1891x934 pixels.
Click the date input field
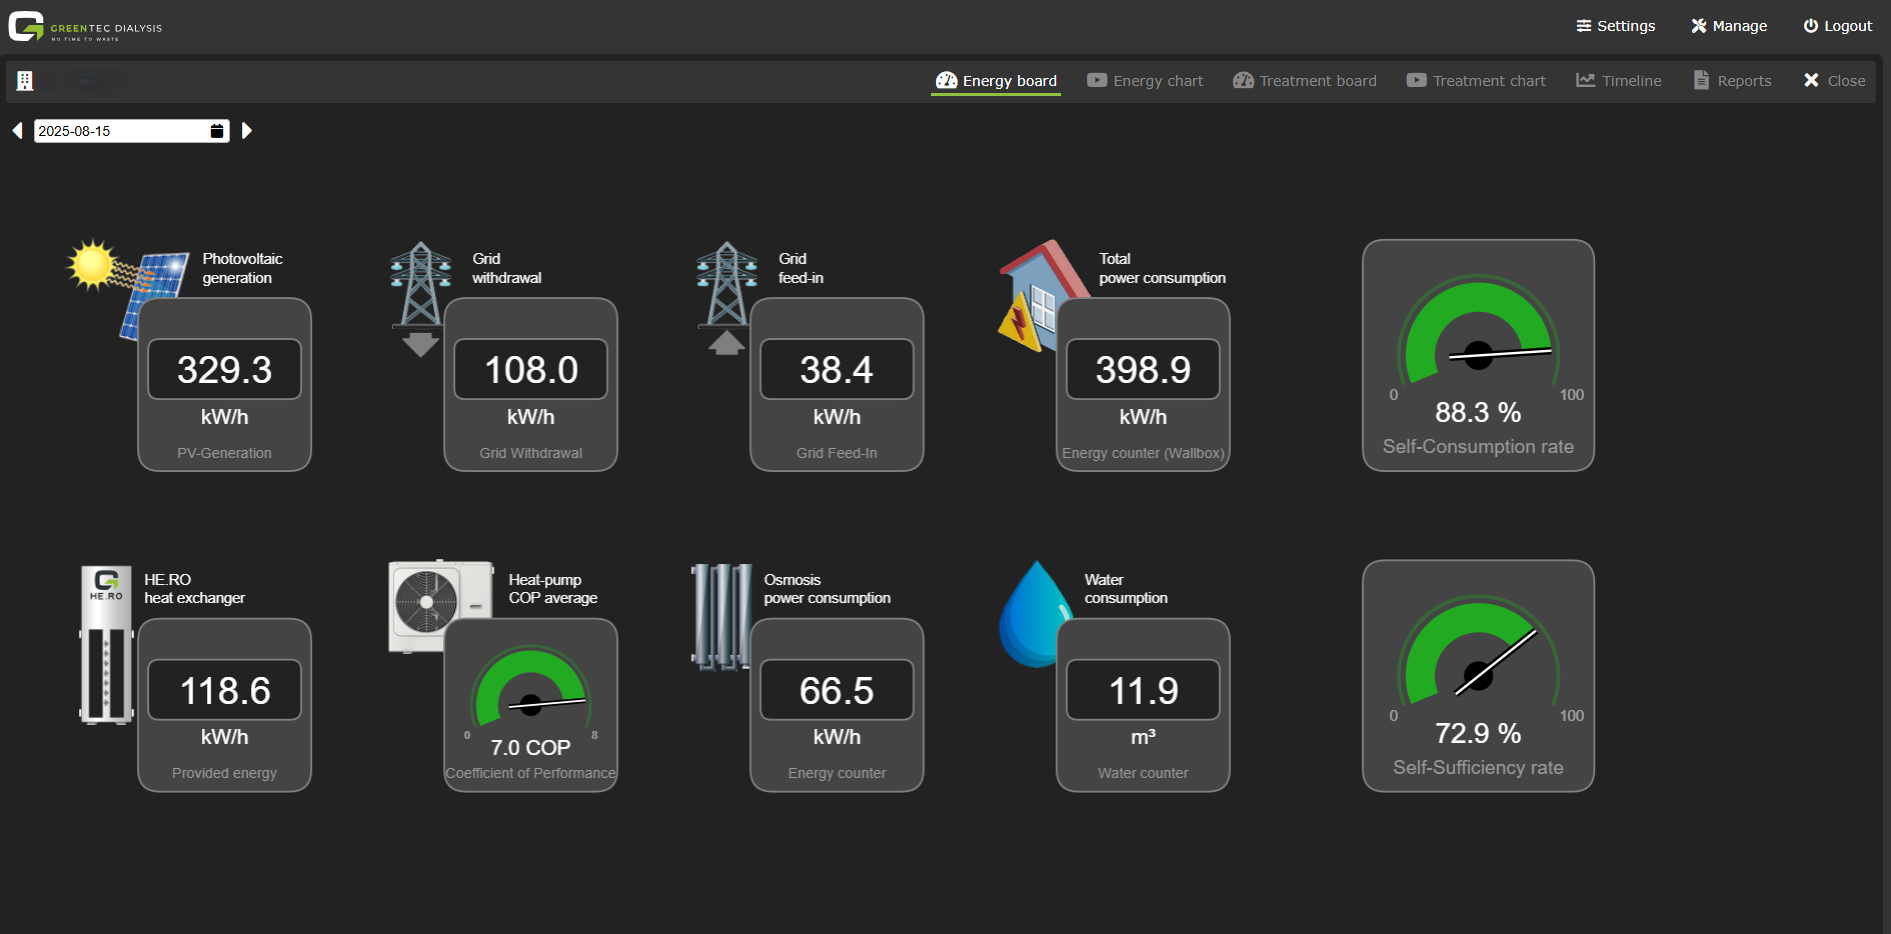coord(118,131)
